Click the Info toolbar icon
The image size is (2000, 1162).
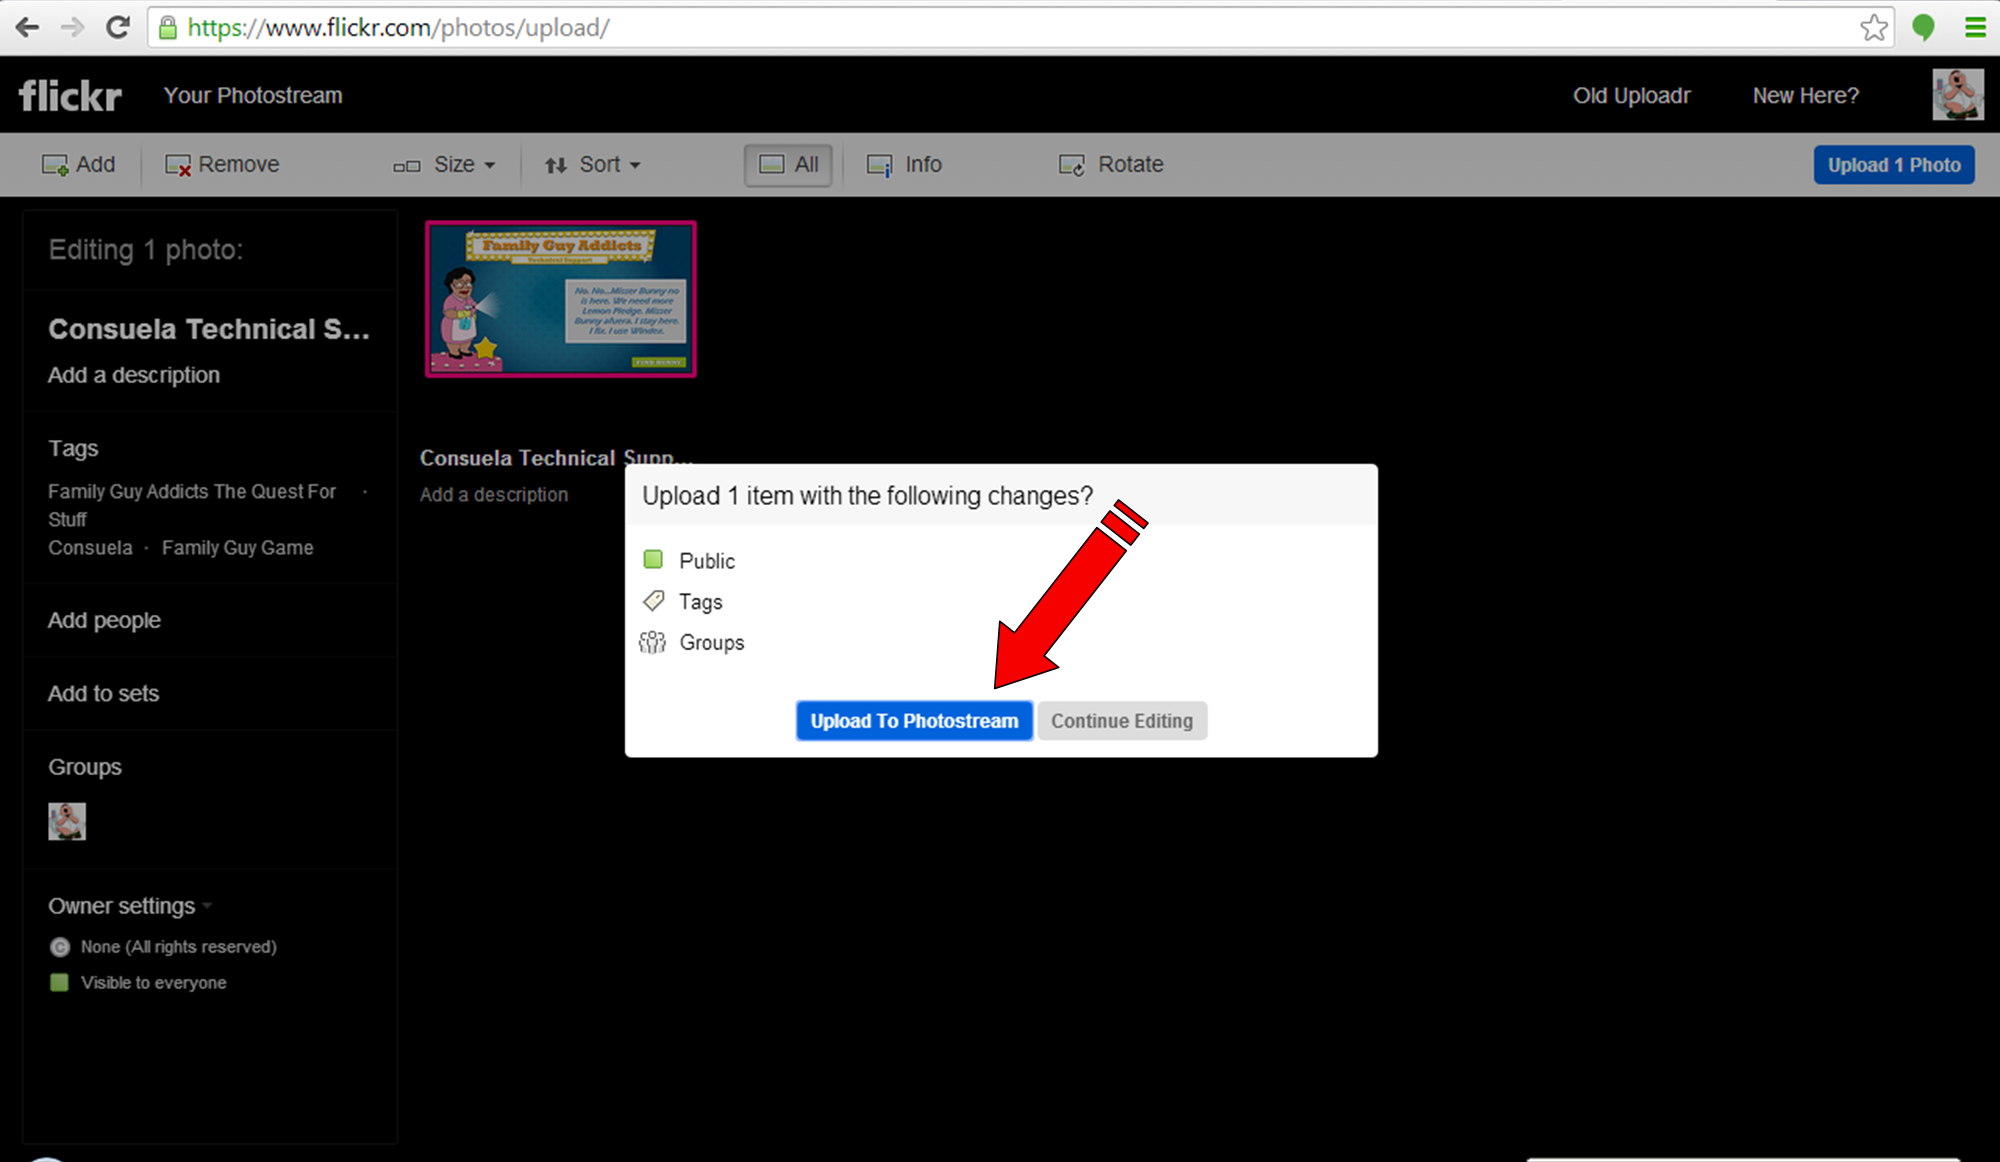click(x=879, y=165)
